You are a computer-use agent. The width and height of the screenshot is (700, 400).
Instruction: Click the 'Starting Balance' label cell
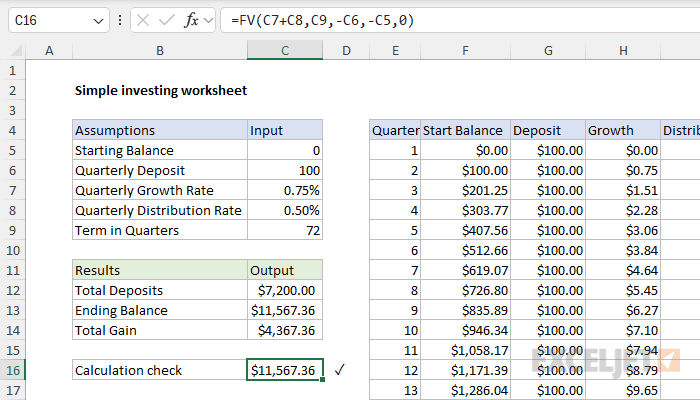pos(160,150)
